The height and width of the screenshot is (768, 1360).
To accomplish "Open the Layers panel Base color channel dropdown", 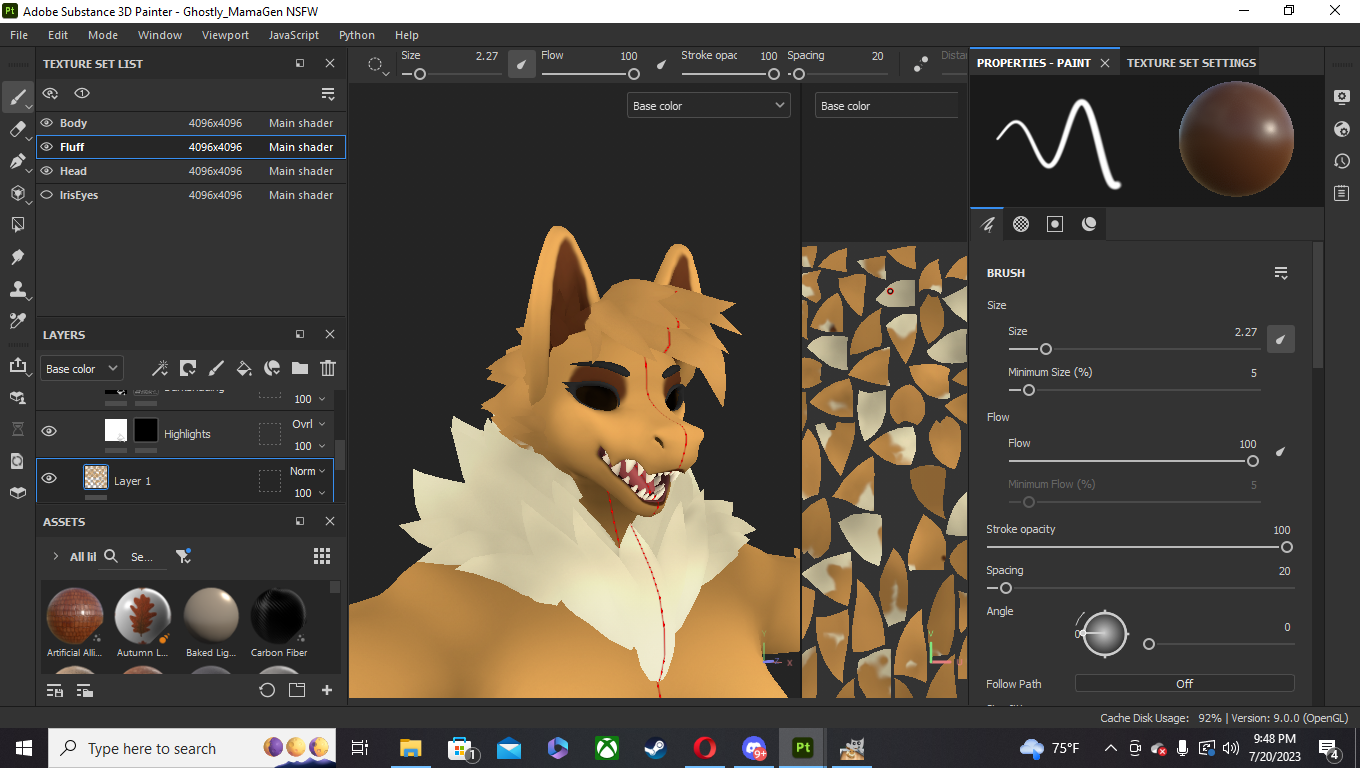I will pos(81,369).
